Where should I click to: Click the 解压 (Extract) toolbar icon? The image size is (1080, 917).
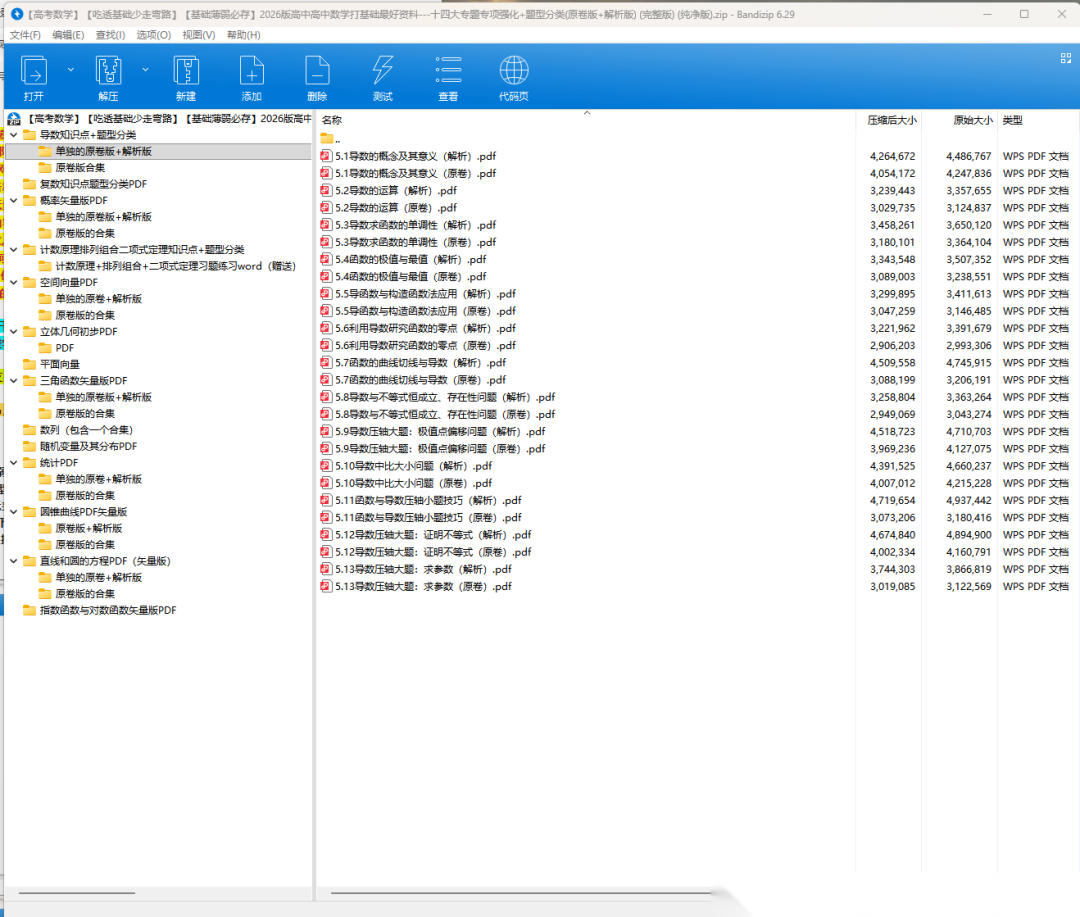click(x=108, y=72)
